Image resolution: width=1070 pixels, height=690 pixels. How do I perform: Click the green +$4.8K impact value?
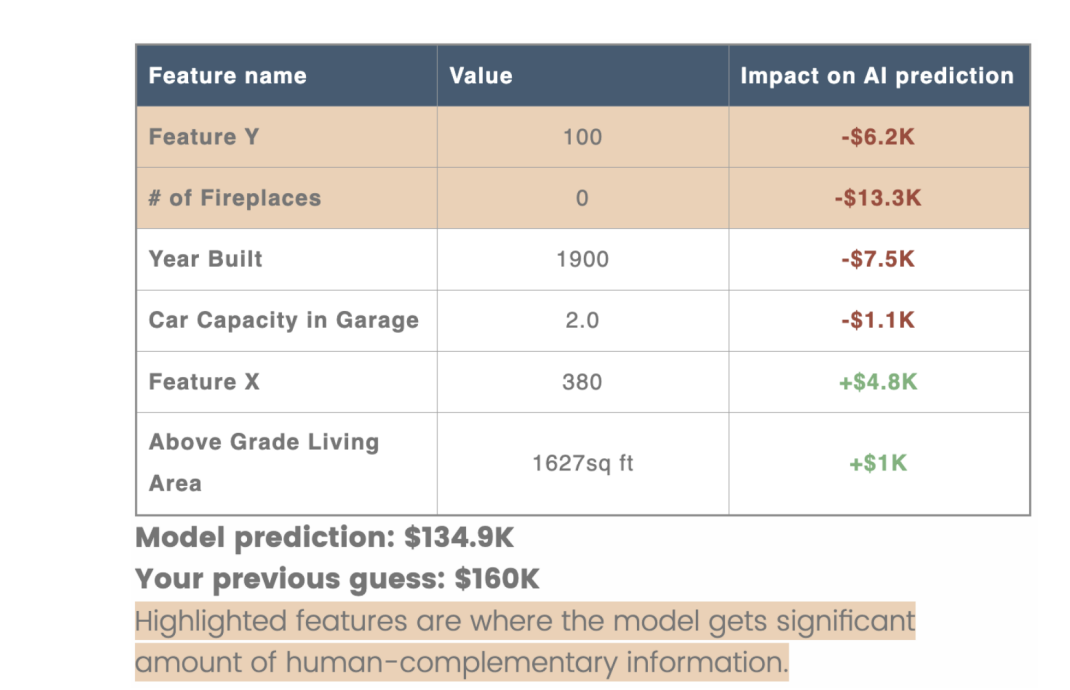(x=878, y=382)
